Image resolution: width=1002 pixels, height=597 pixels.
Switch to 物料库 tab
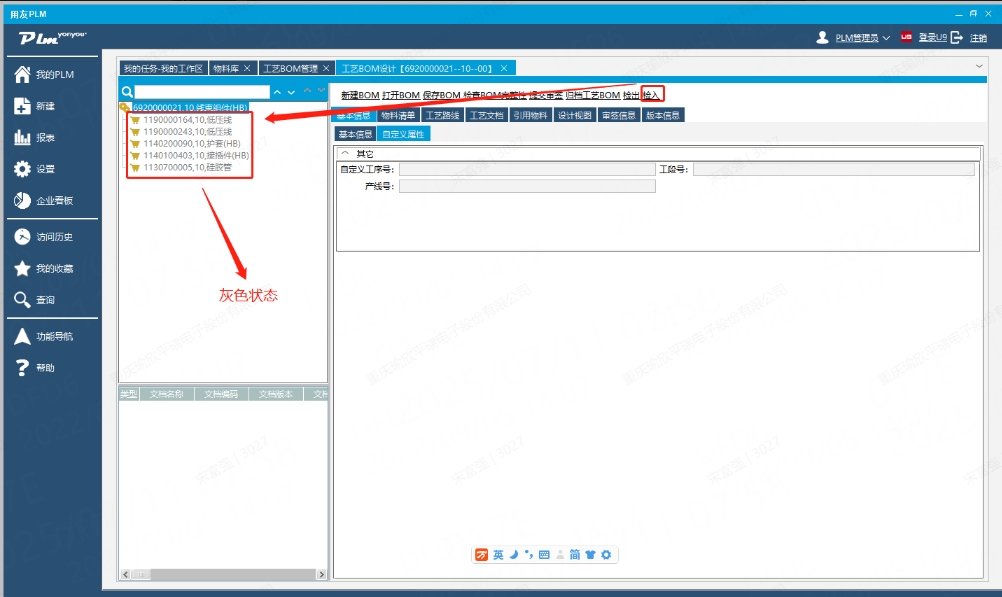226,68
